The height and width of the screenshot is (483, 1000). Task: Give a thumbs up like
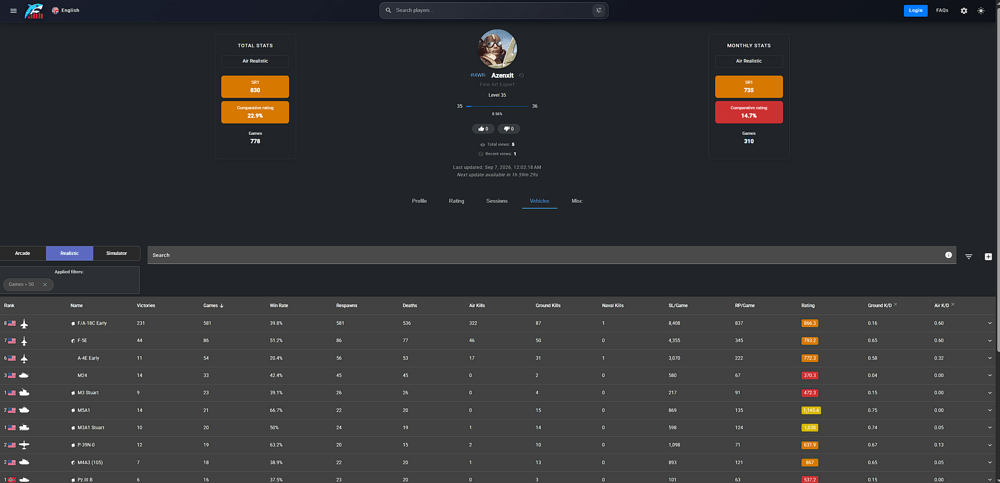[483, 129]
